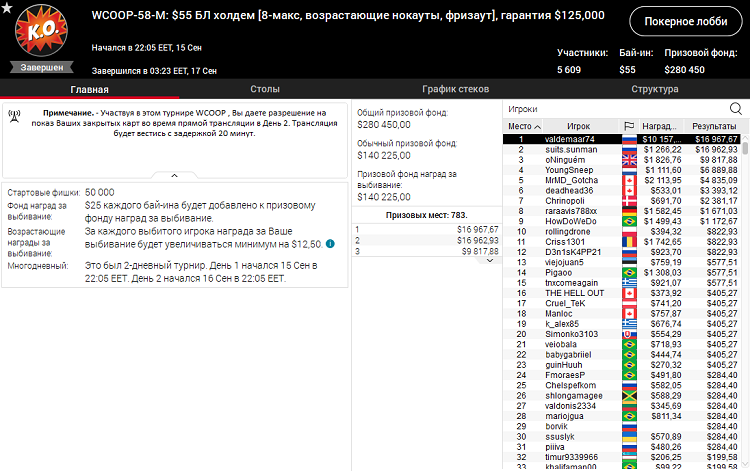The width and height of the screenshot is (750, 471).
Task: Click the Canadian flag next to MrMD_Gotcha
Action: pos(629,180)
